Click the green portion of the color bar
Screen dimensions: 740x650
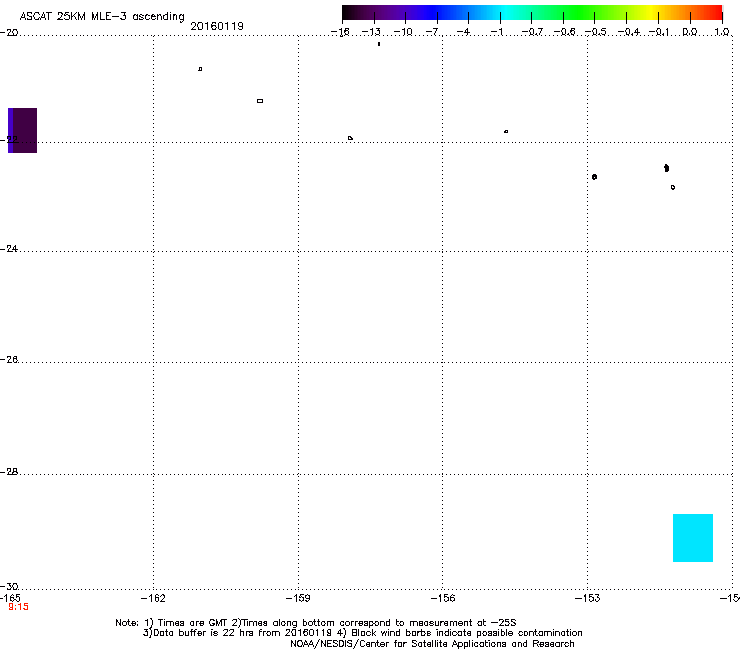tap(580, 12)
